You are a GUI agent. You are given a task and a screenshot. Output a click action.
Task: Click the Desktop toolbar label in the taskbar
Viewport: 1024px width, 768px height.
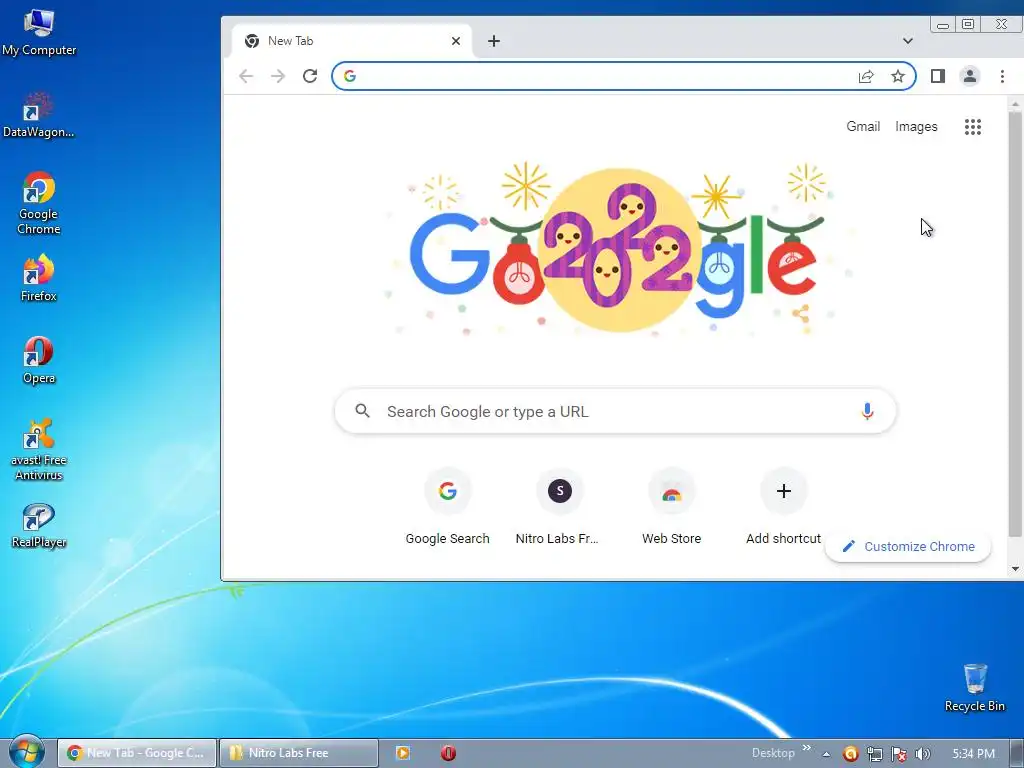(773, 753)
